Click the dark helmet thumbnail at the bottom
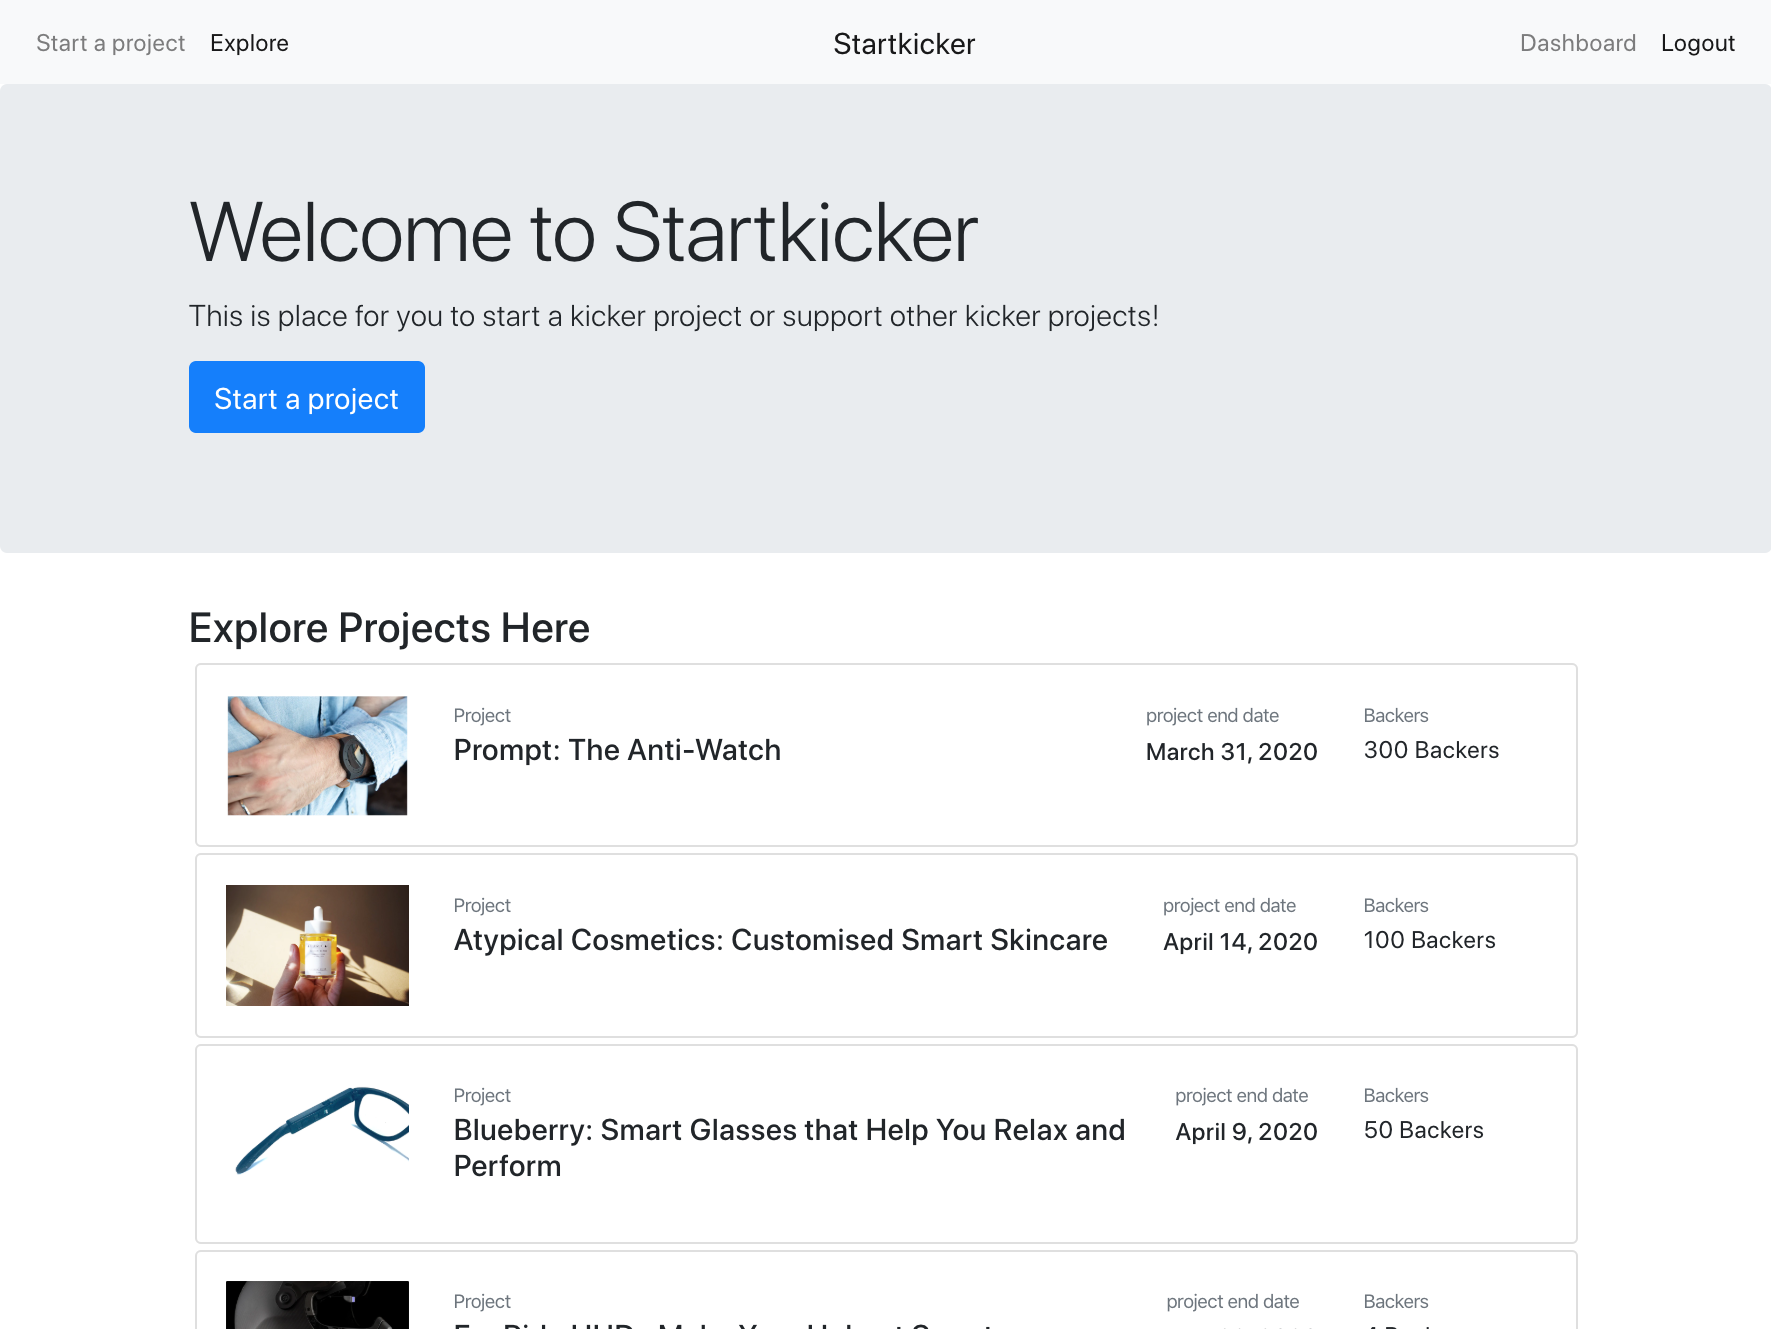Image resolution: width=1771 pixels, height=1329 pixels. [x=317, y=1304]
